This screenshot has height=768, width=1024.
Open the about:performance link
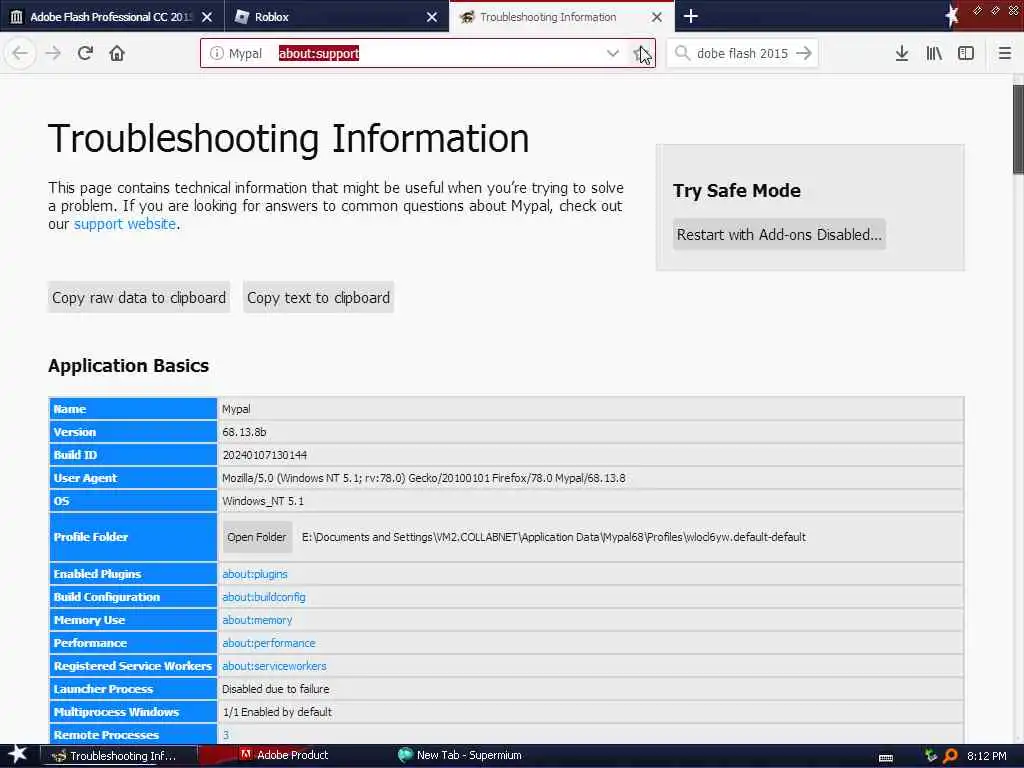tap(268, 643)
